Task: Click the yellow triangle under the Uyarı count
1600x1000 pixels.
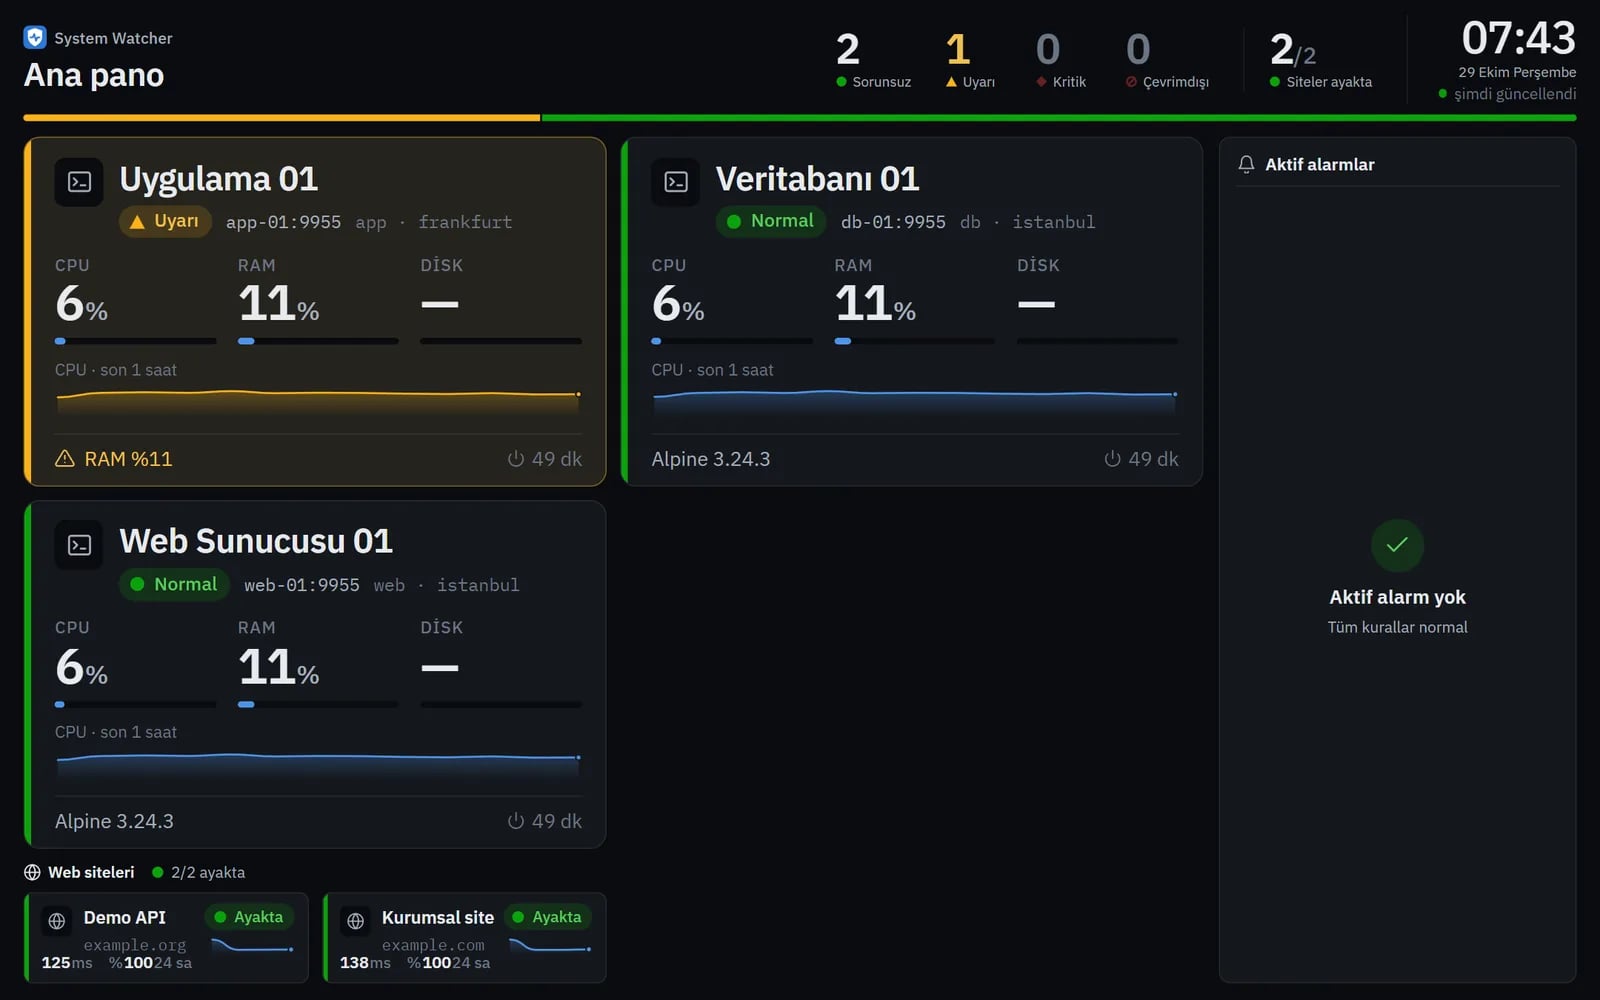Action: pyautogui.click(x=951, y=82)
